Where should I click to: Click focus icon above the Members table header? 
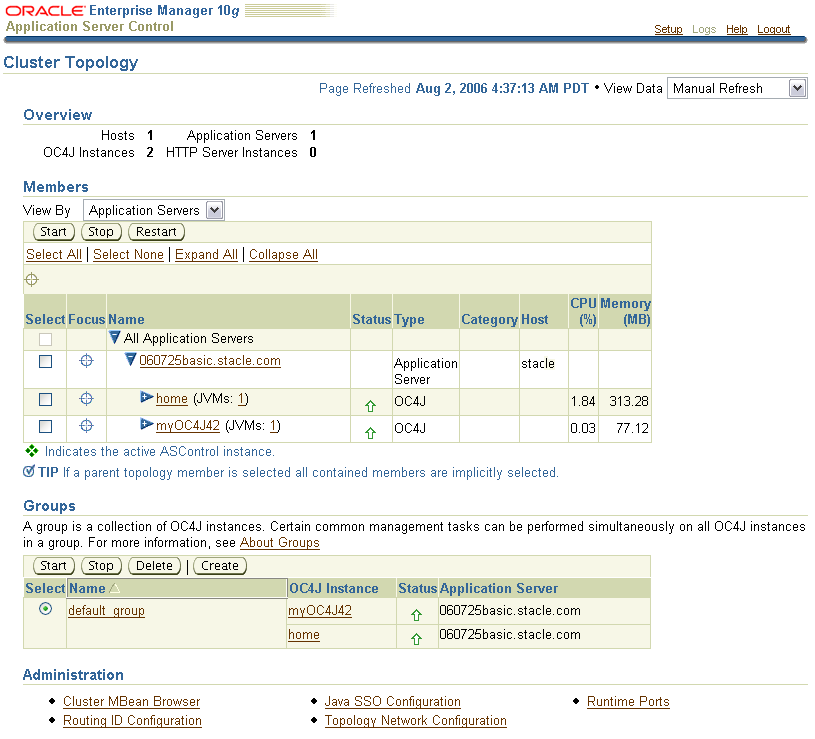(x=32, y=280)
